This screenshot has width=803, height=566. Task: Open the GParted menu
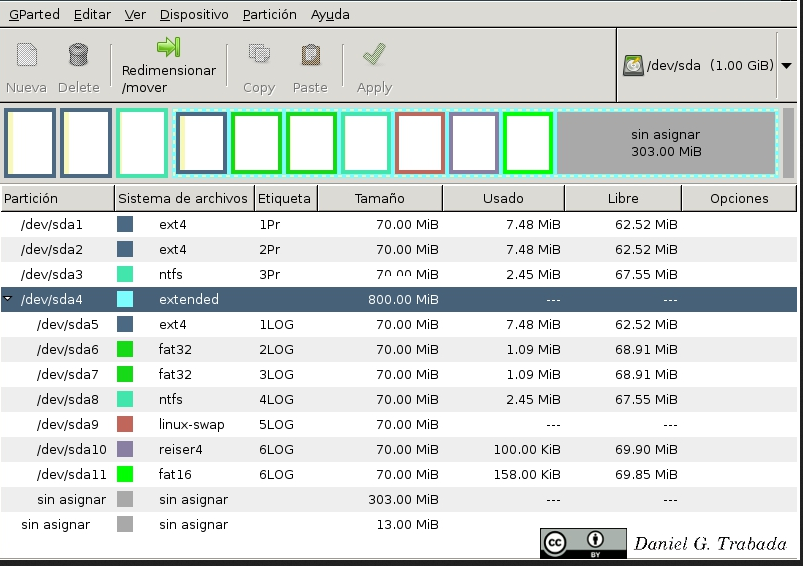coord(34,14)
